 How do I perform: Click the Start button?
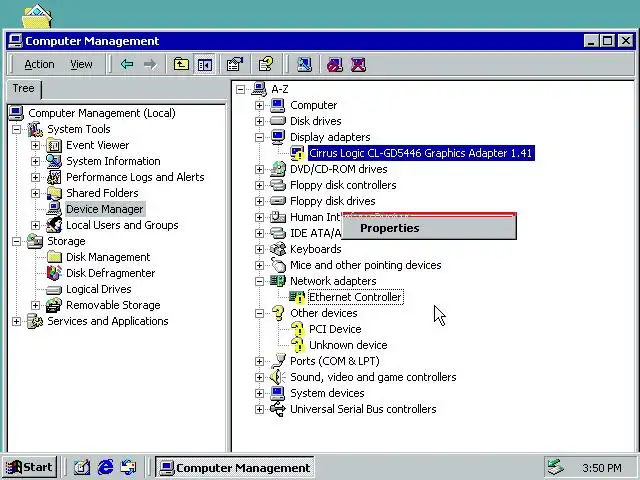click(29, 467)
